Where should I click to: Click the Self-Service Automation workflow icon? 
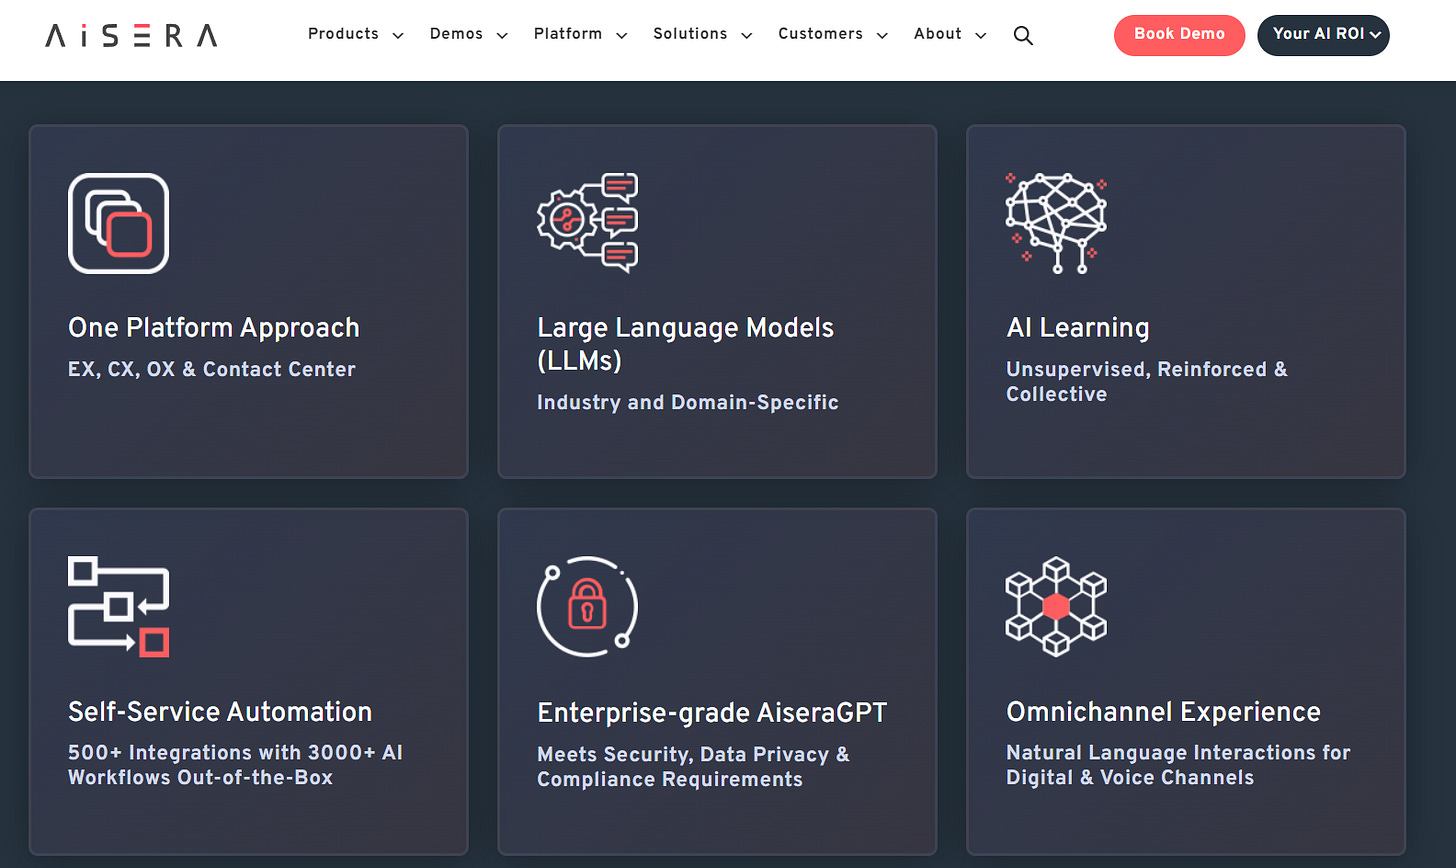point(118,607)
